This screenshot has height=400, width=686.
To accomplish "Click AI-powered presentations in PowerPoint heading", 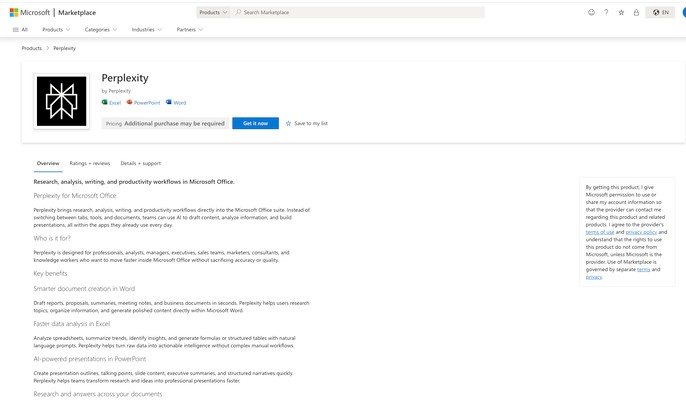I will point(90,359).
